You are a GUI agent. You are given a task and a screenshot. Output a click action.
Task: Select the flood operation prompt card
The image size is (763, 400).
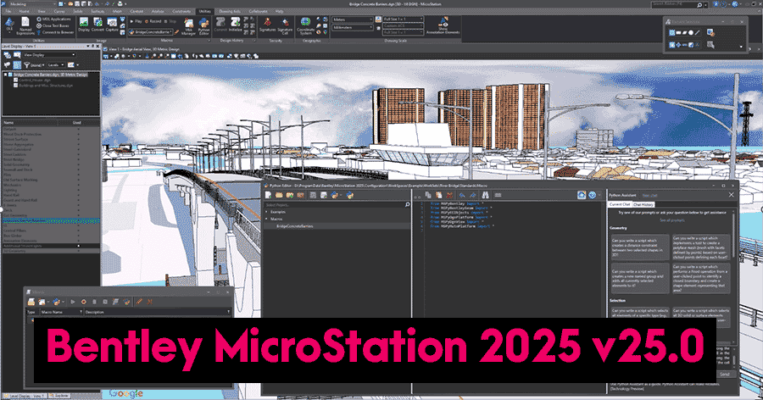[x=701, y=278]
